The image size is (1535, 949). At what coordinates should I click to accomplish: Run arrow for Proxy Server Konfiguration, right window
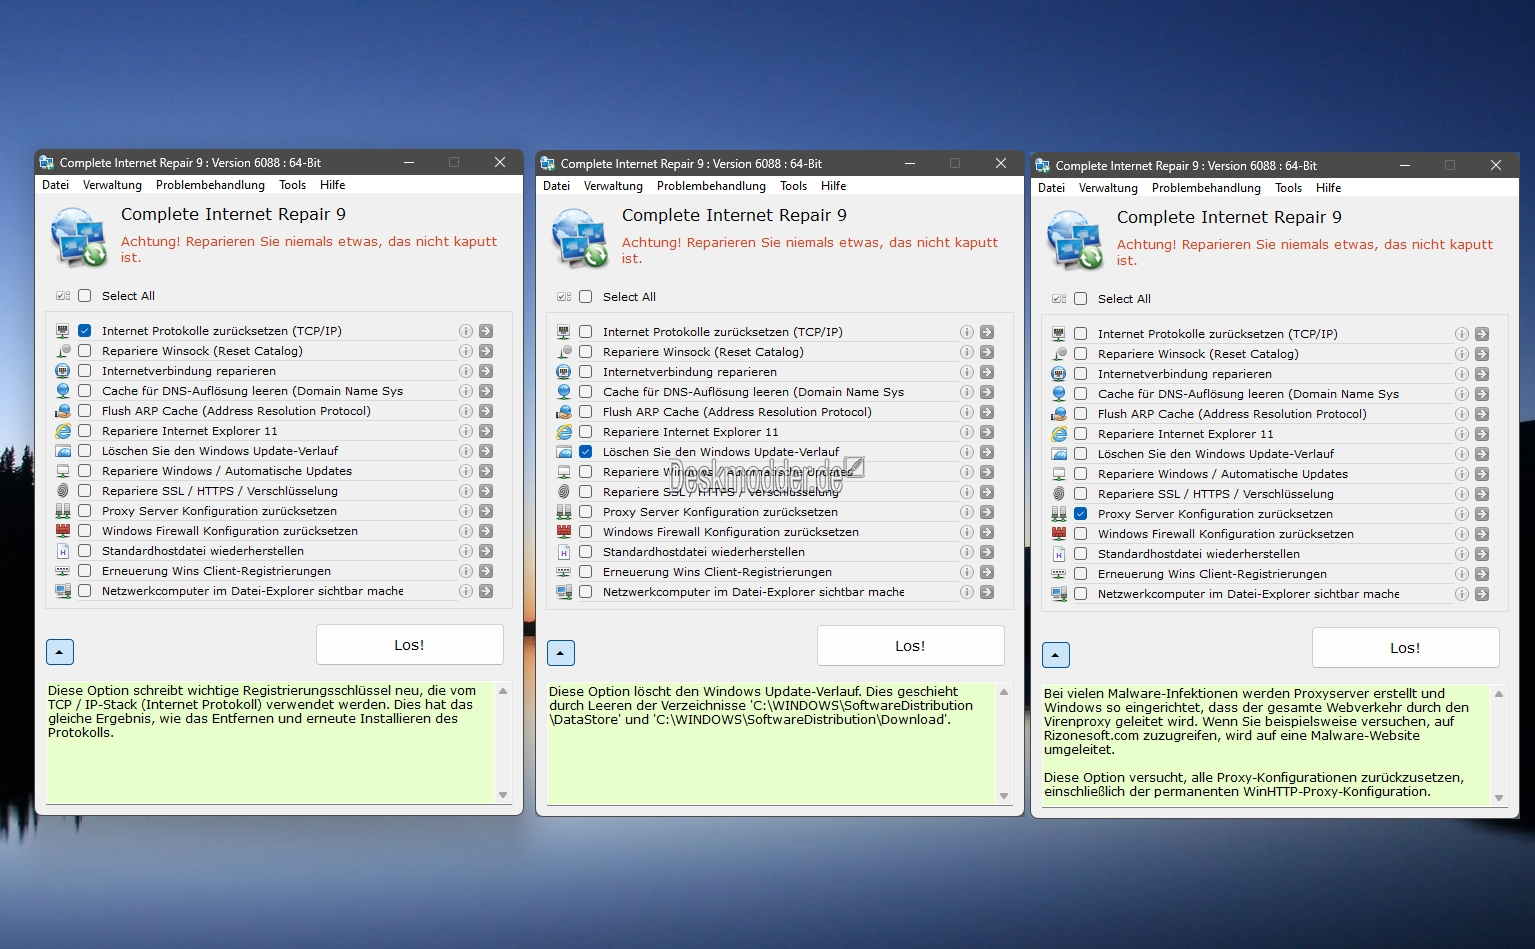coord(1482,514)
